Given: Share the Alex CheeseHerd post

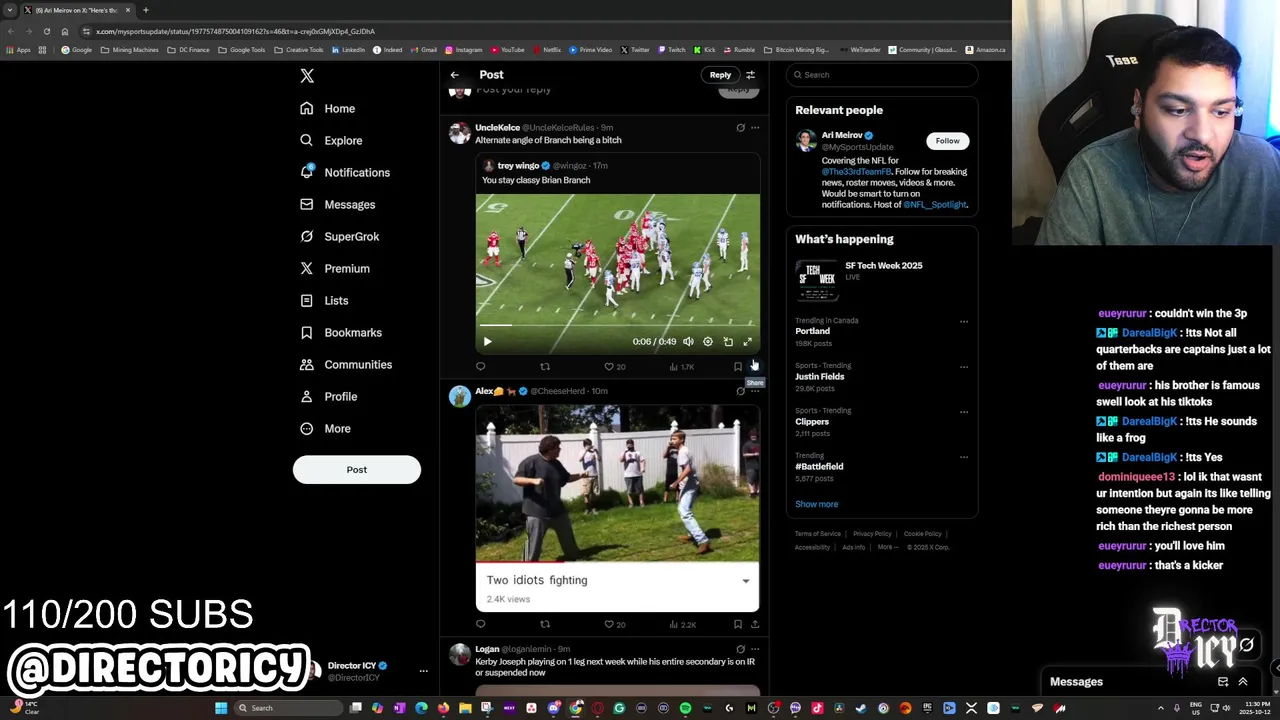Looking at the screenshot, I should 755,625.
